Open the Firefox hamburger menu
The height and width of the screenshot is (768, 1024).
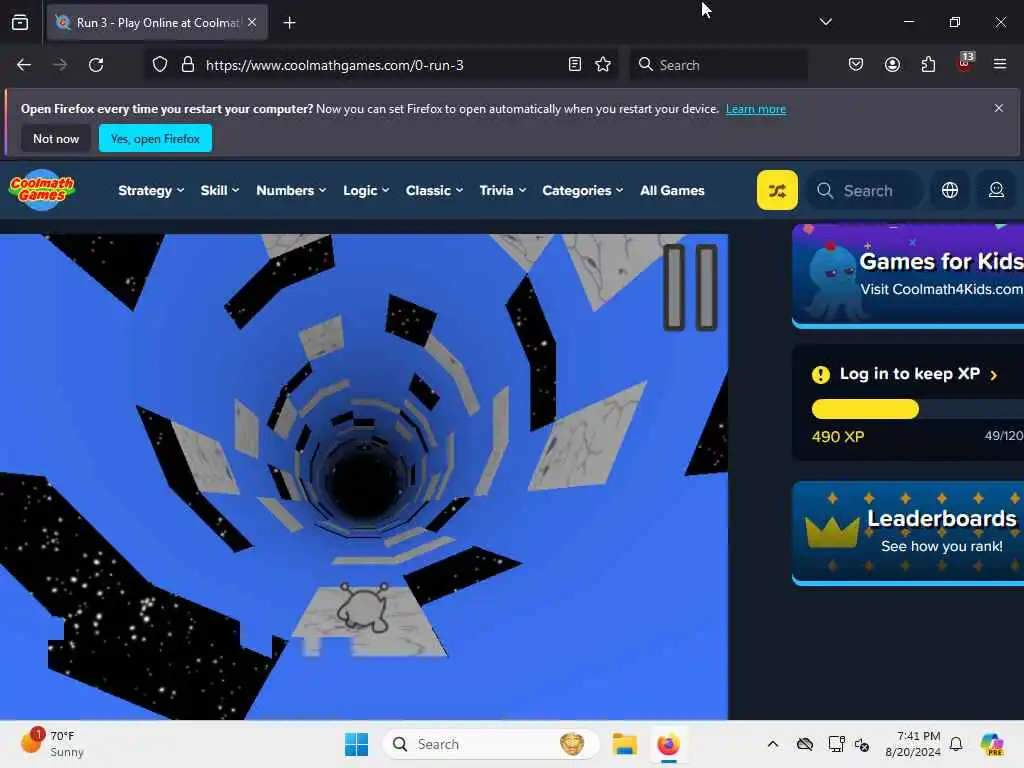[x=1000, y=64]
